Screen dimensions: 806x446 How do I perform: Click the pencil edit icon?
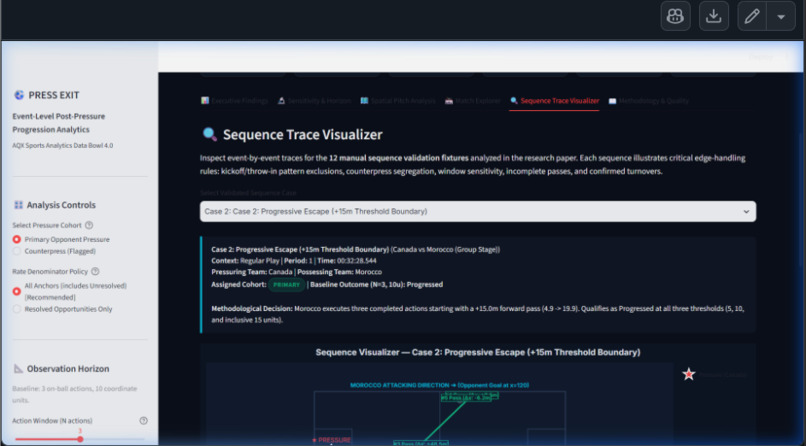click(752, 16)
